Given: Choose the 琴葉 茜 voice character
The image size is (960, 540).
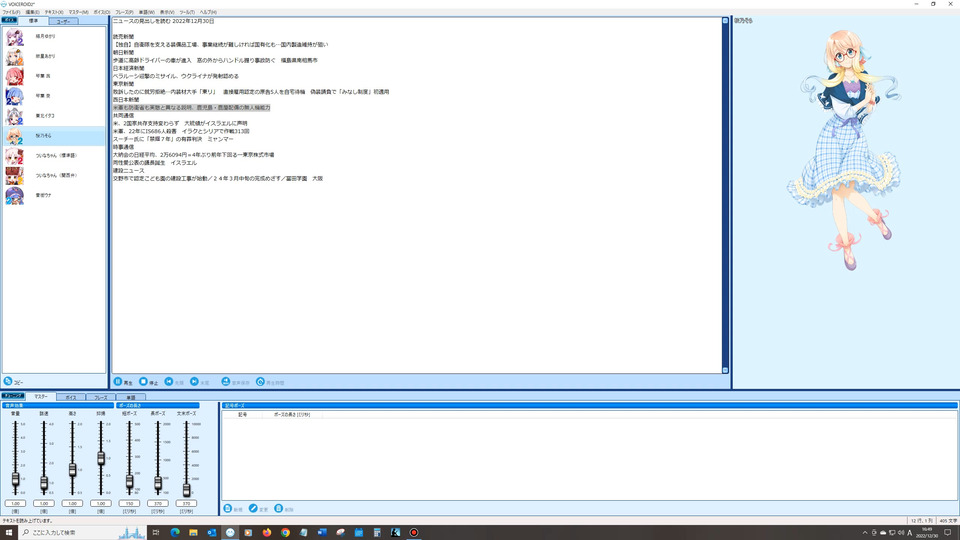Looking at the screenshot, I should pyautogui.click(x=54, y=76).
